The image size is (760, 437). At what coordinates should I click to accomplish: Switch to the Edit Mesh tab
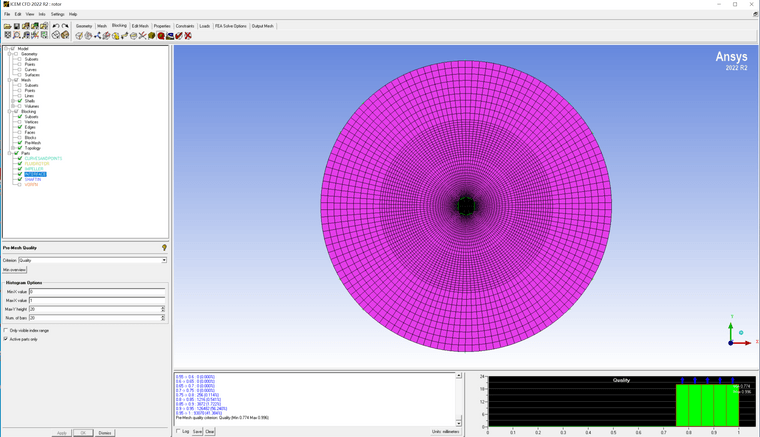pyautogui.click(x=140, y=26)
